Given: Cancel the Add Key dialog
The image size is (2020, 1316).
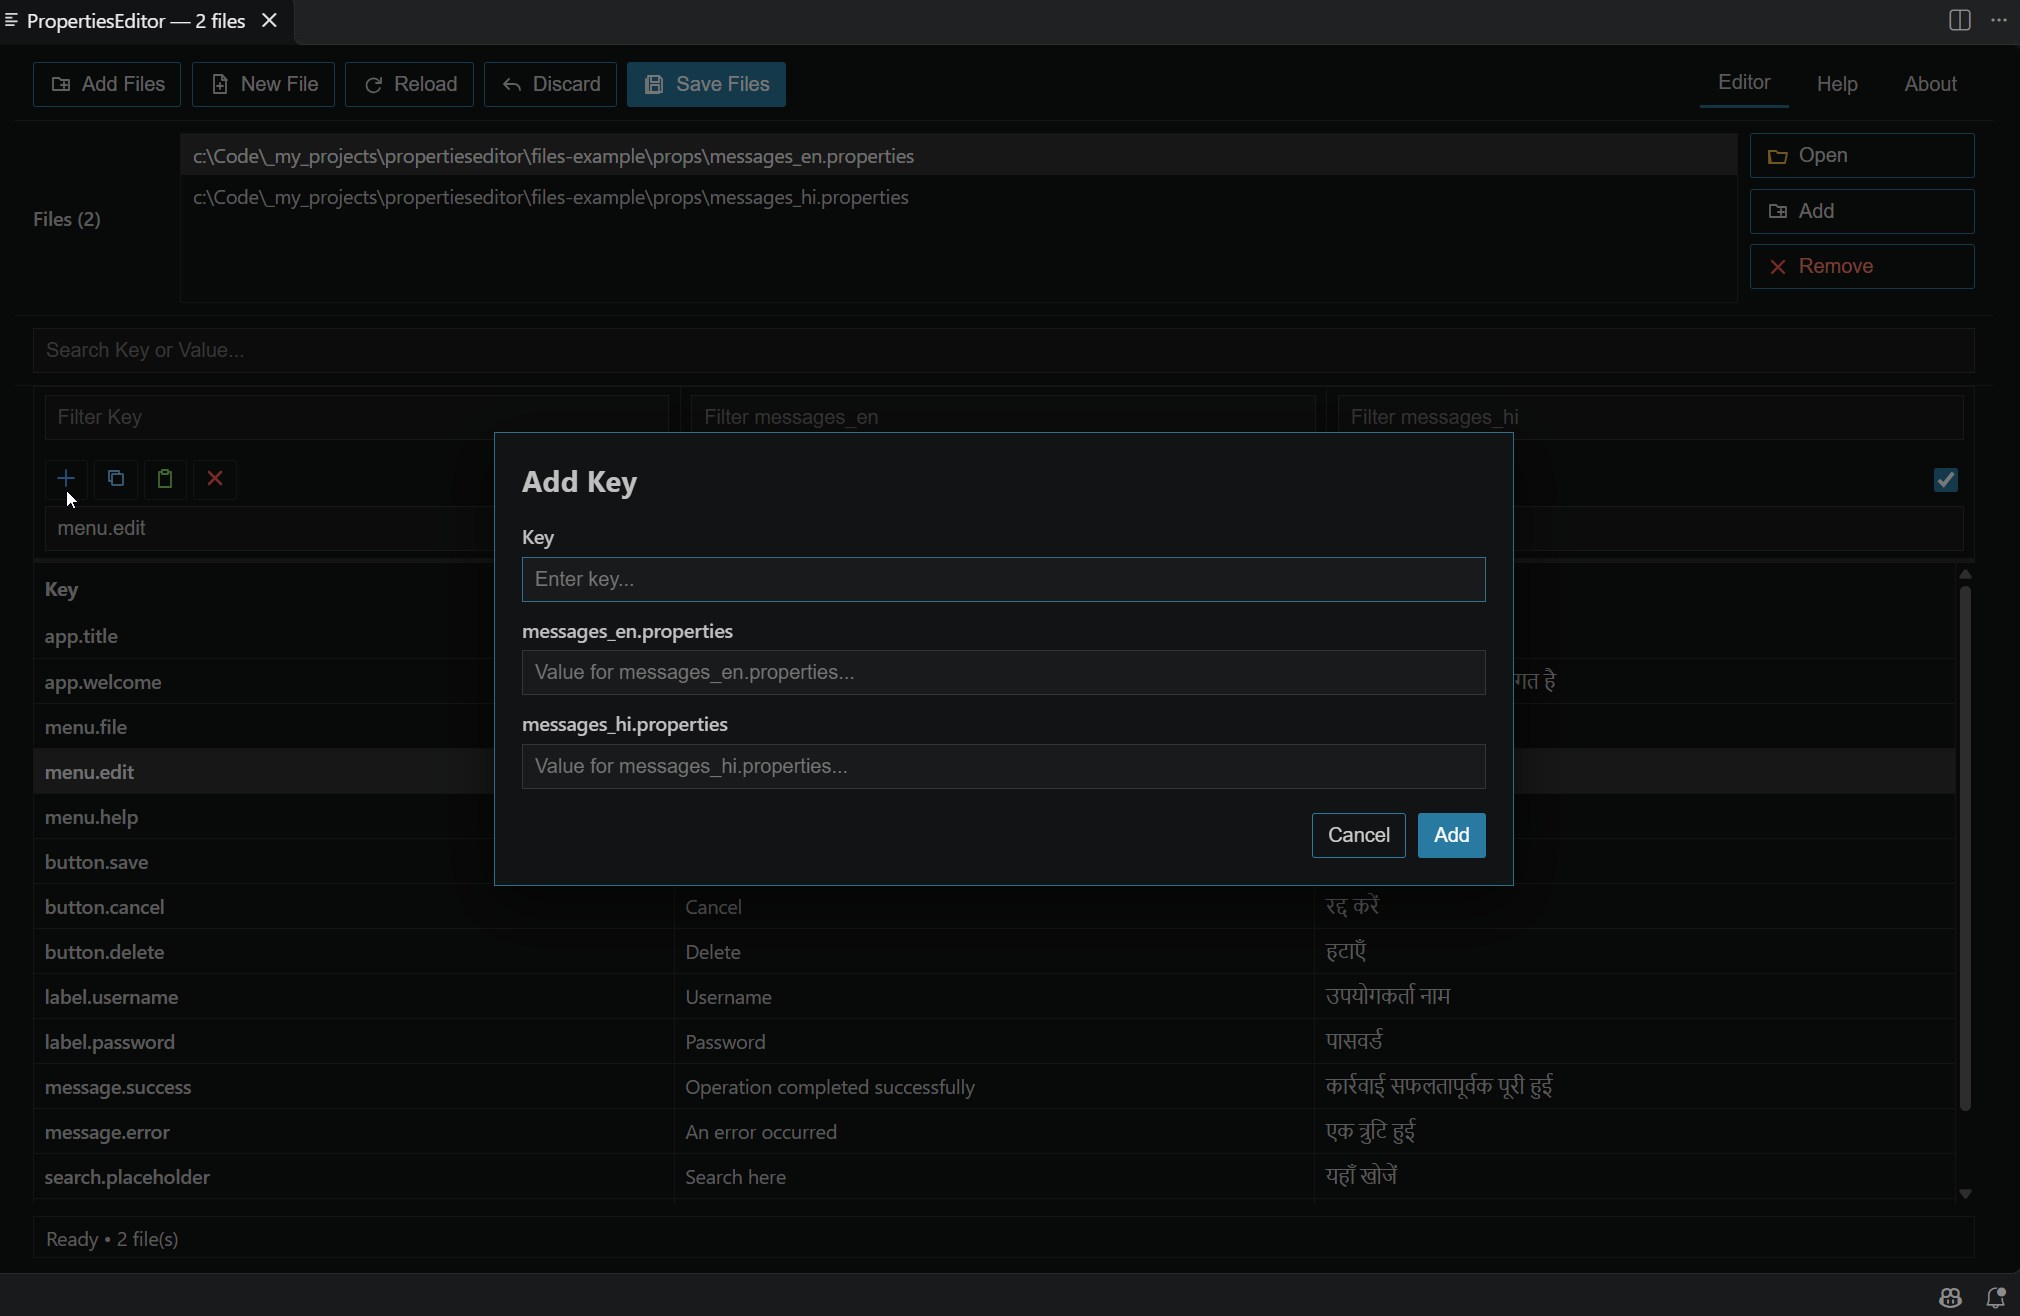Looking at the screenshot, I should (1358, 835).
